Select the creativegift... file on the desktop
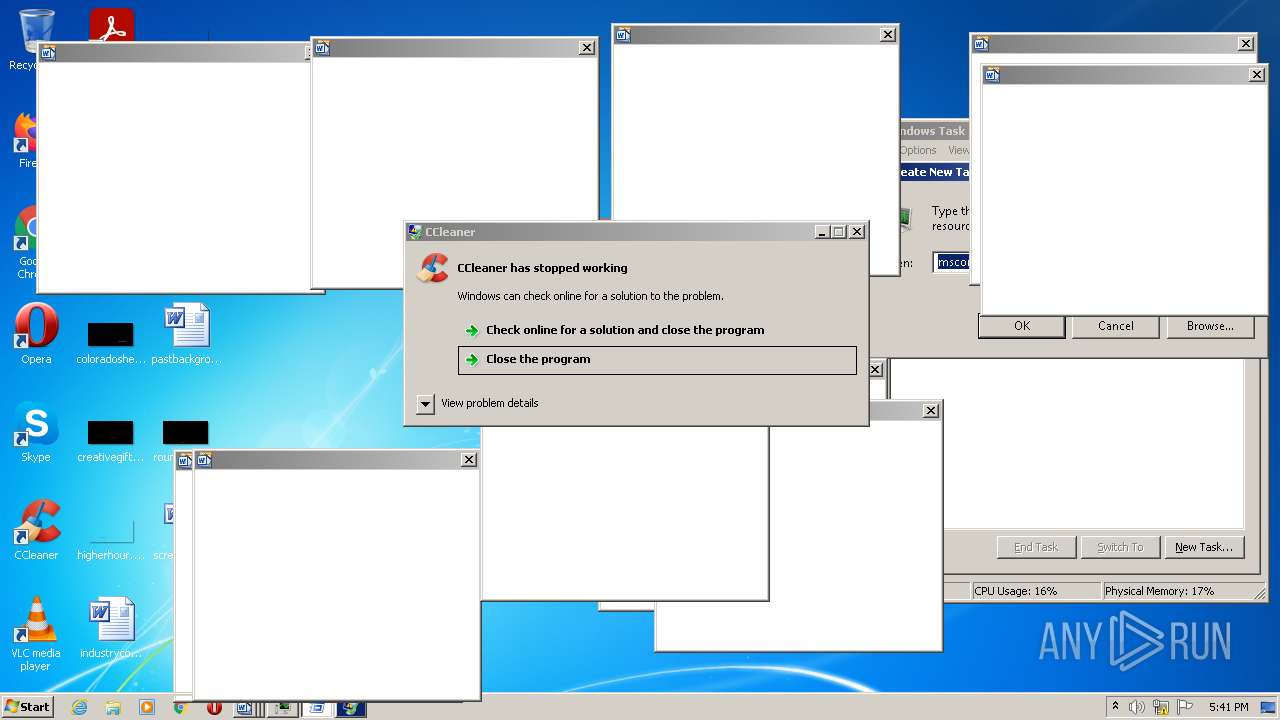1280x720 pixels. [111, 440]
